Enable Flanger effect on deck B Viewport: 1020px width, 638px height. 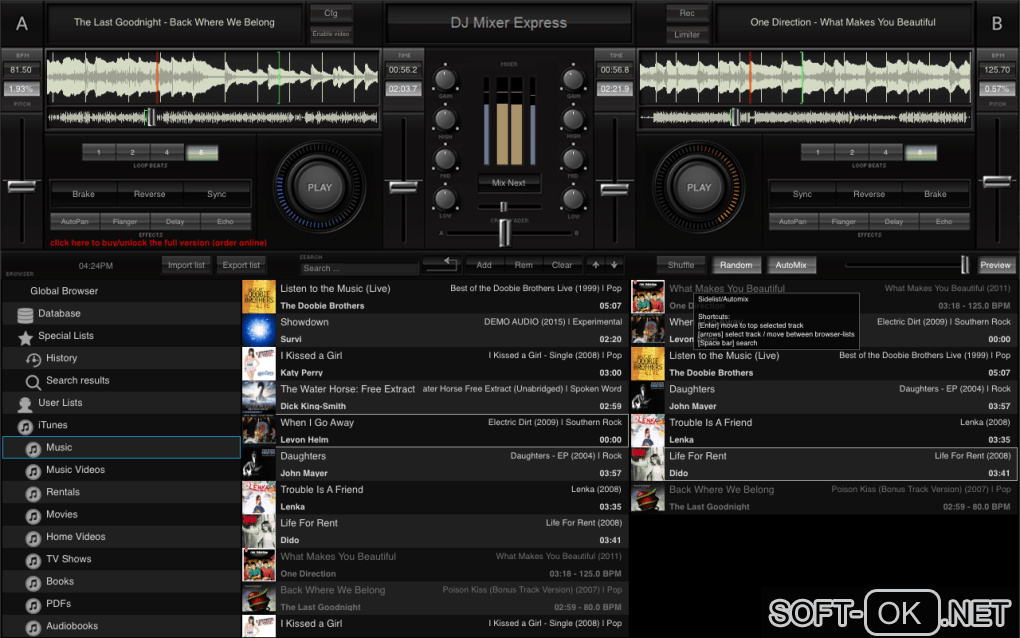pos(844,221)
